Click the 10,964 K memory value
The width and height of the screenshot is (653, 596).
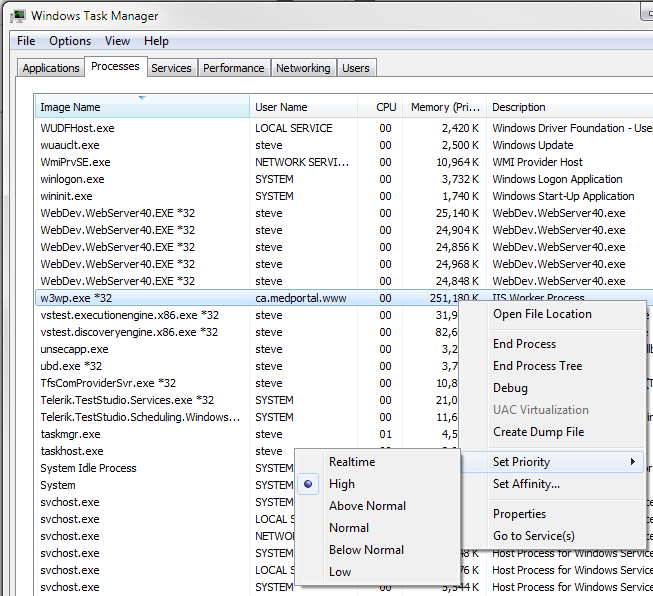tap(457, 162)
